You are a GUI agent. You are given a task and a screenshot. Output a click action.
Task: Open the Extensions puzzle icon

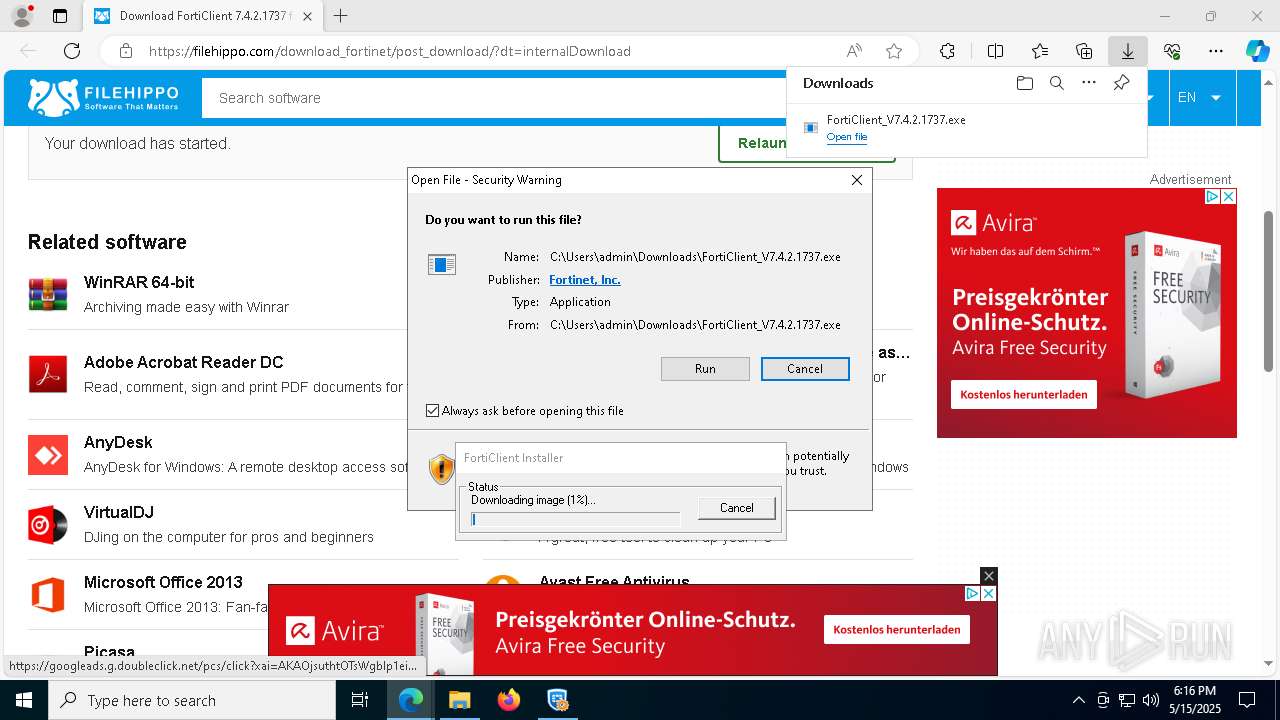coord(947,51)
